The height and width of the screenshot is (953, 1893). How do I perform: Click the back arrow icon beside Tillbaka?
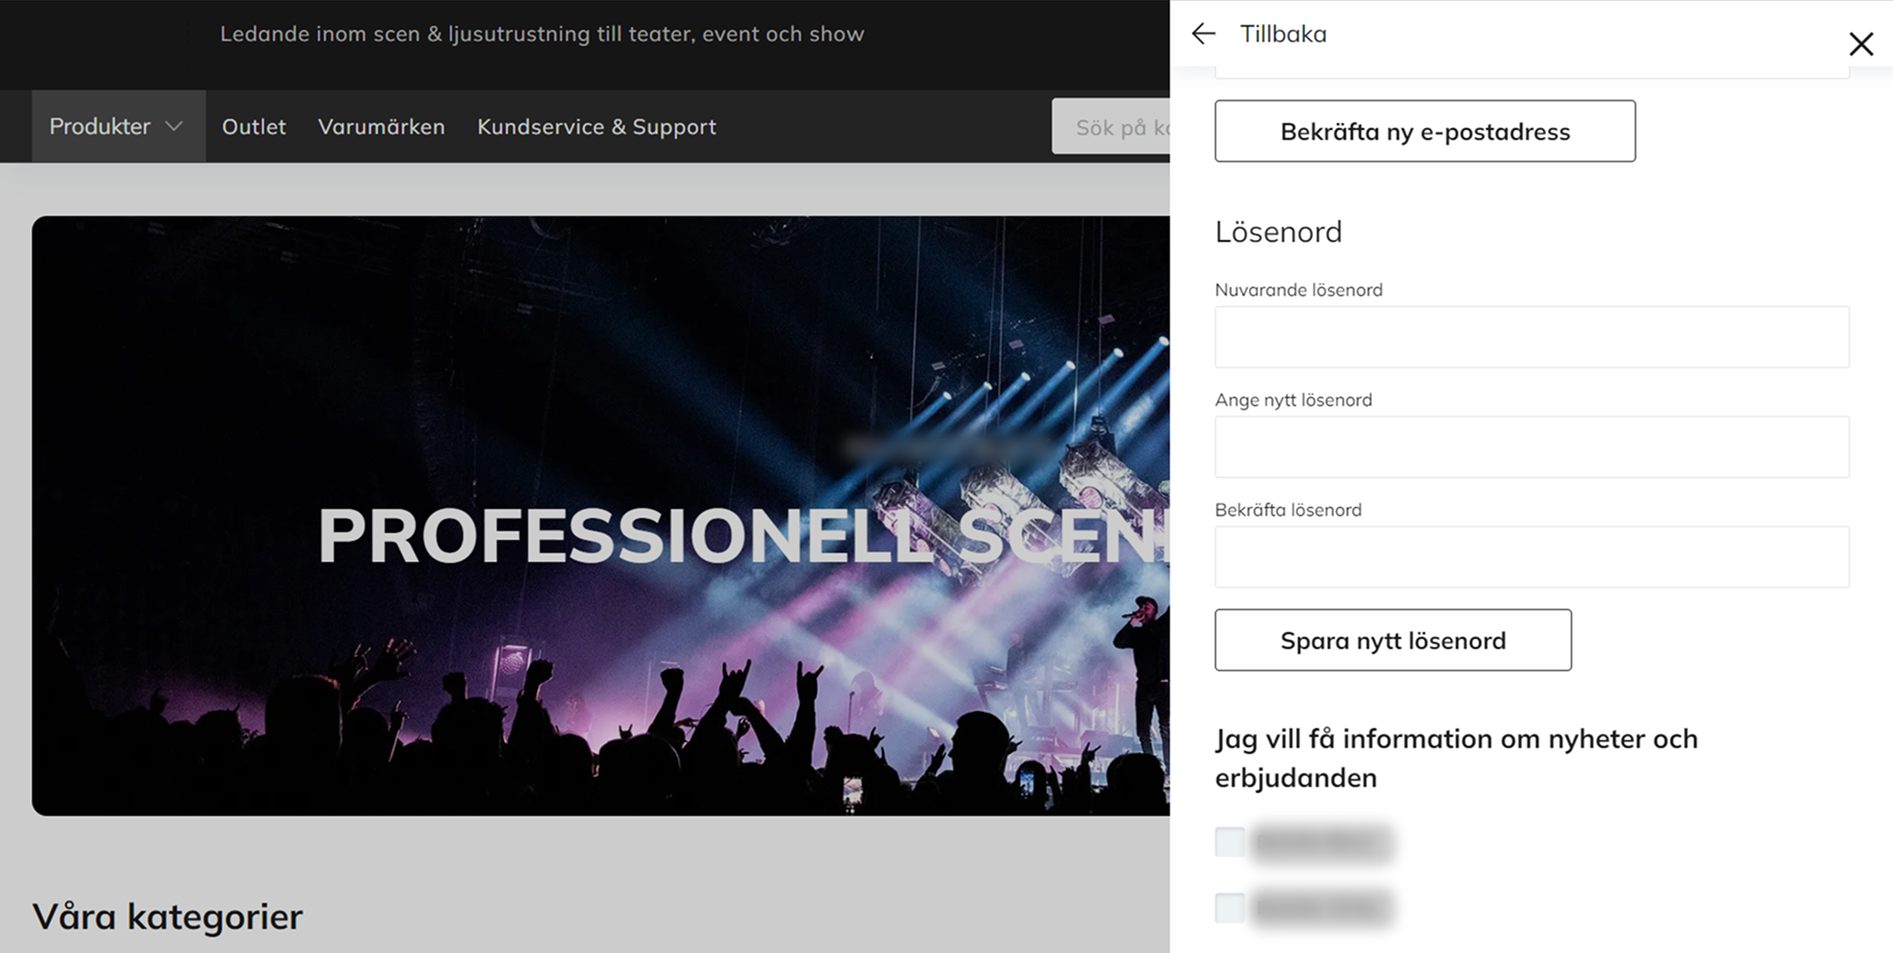(1203, 33)
